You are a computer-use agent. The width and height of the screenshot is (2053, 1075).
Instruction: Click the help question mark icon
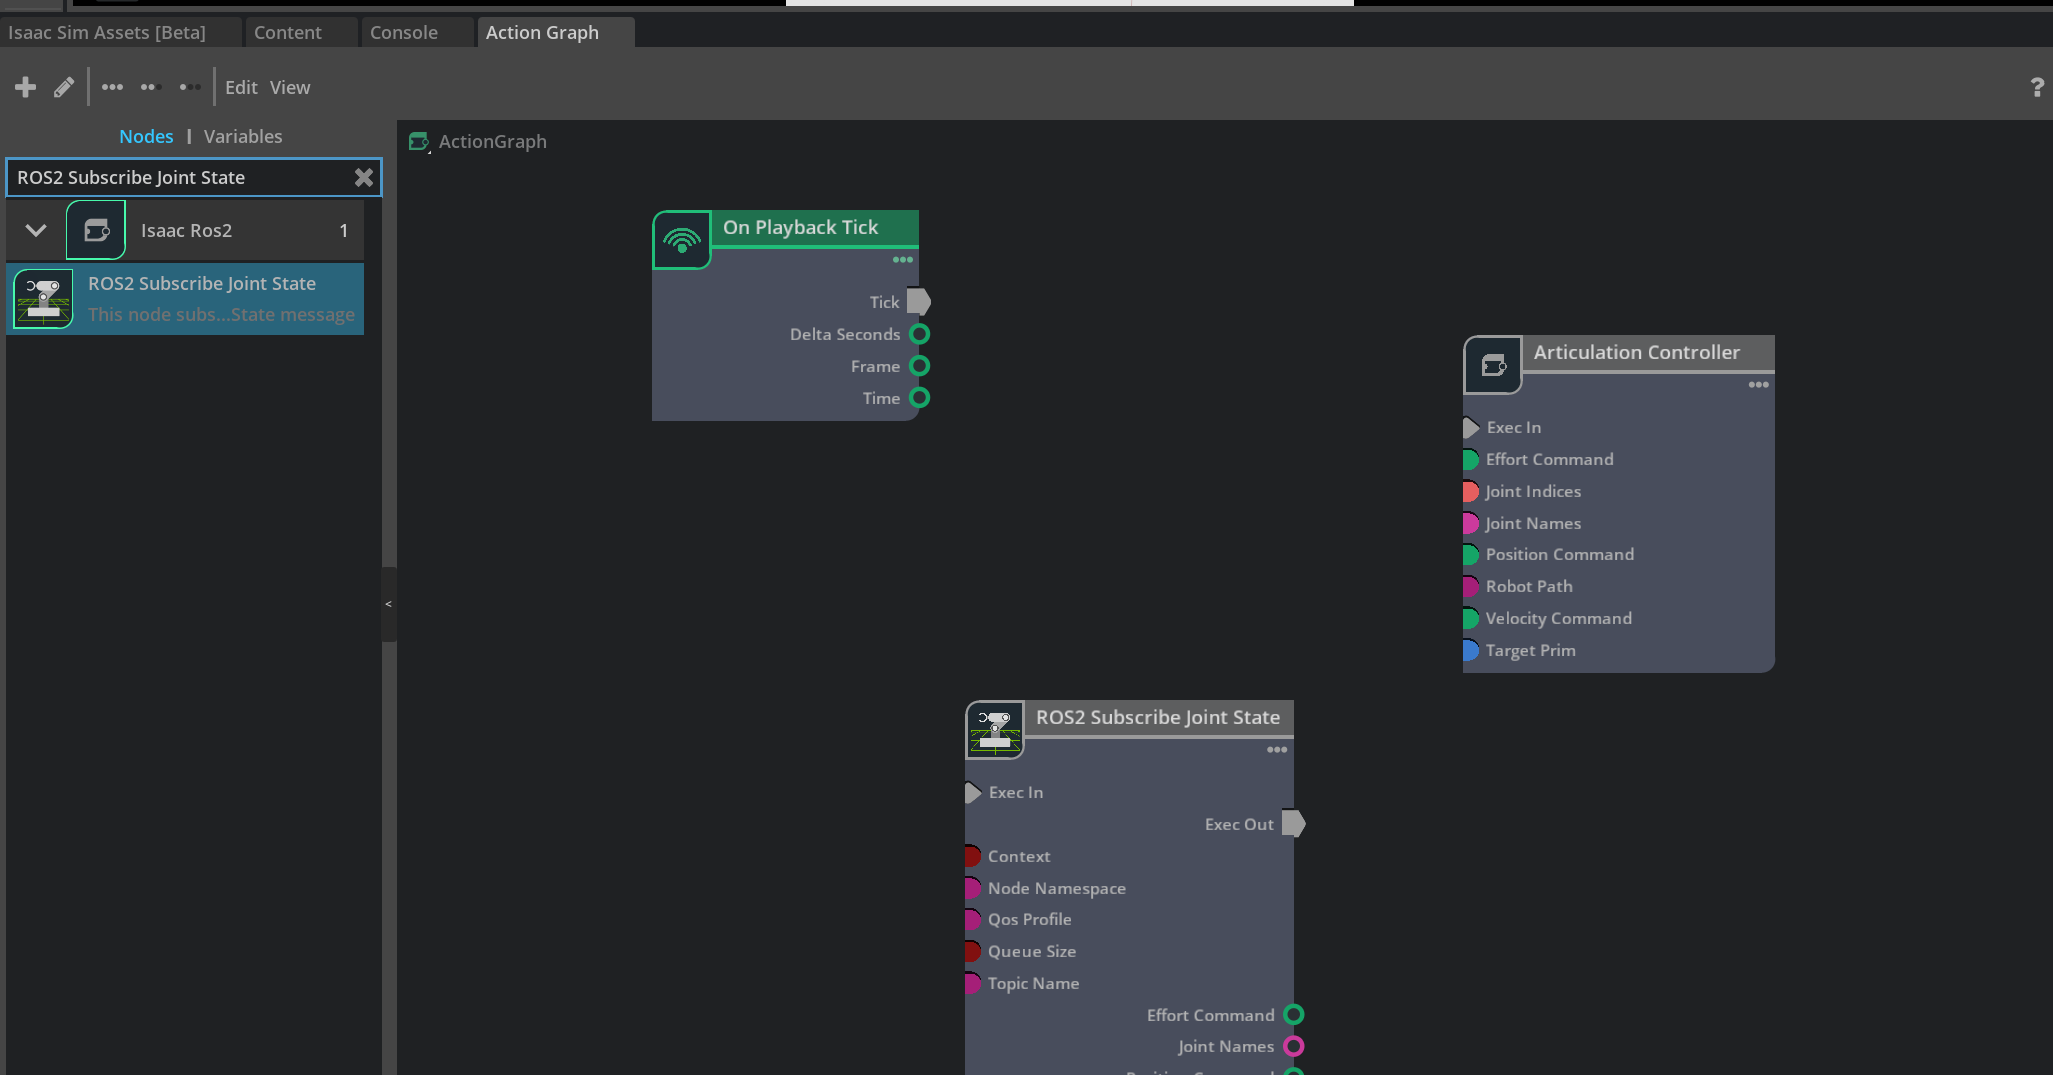2037,87
